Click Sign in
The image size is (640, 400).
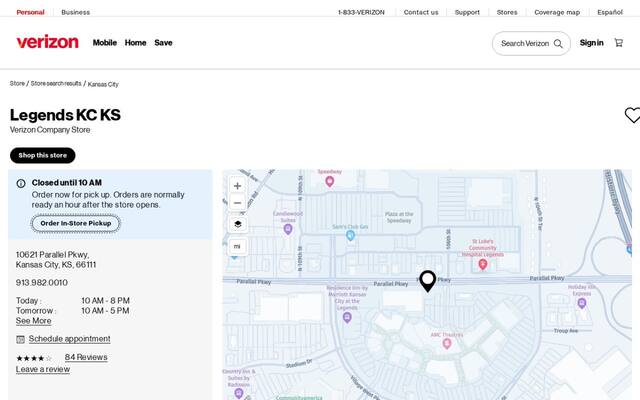click(x=591, y=42)
